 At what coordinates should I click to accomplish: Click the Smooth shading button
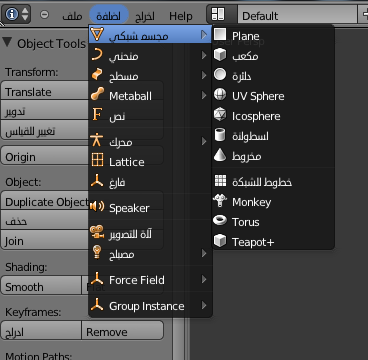pos(41,286)
